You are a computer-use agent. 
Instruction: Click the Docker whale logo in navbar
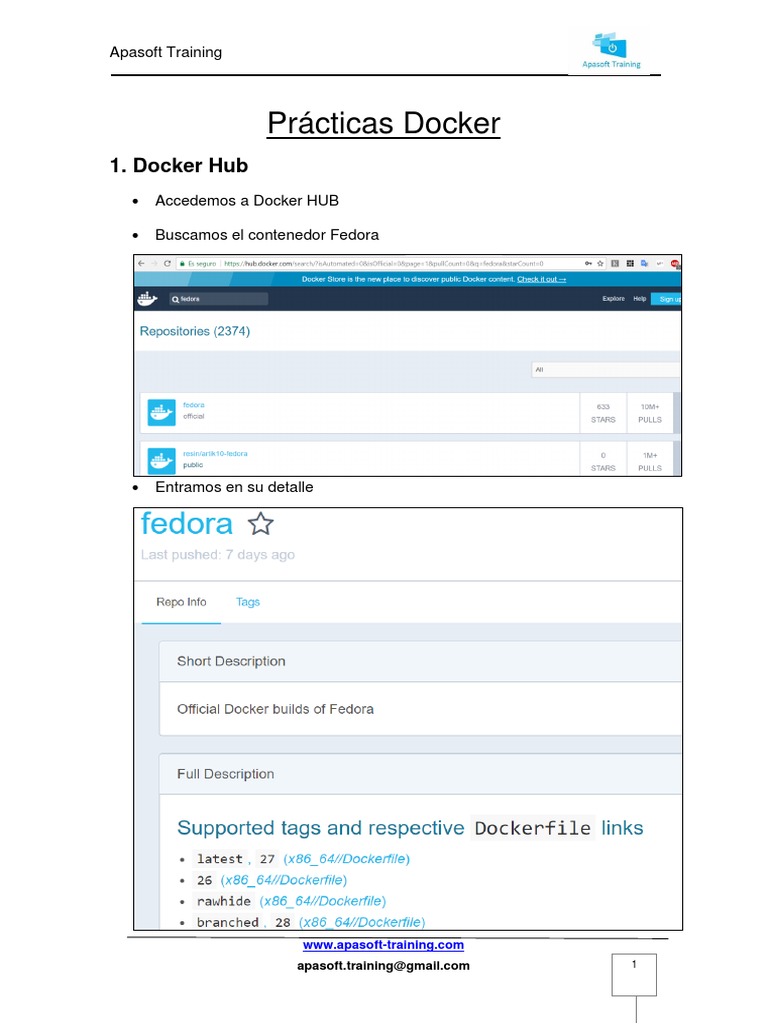pyautogui.click(x=148, y=298)
